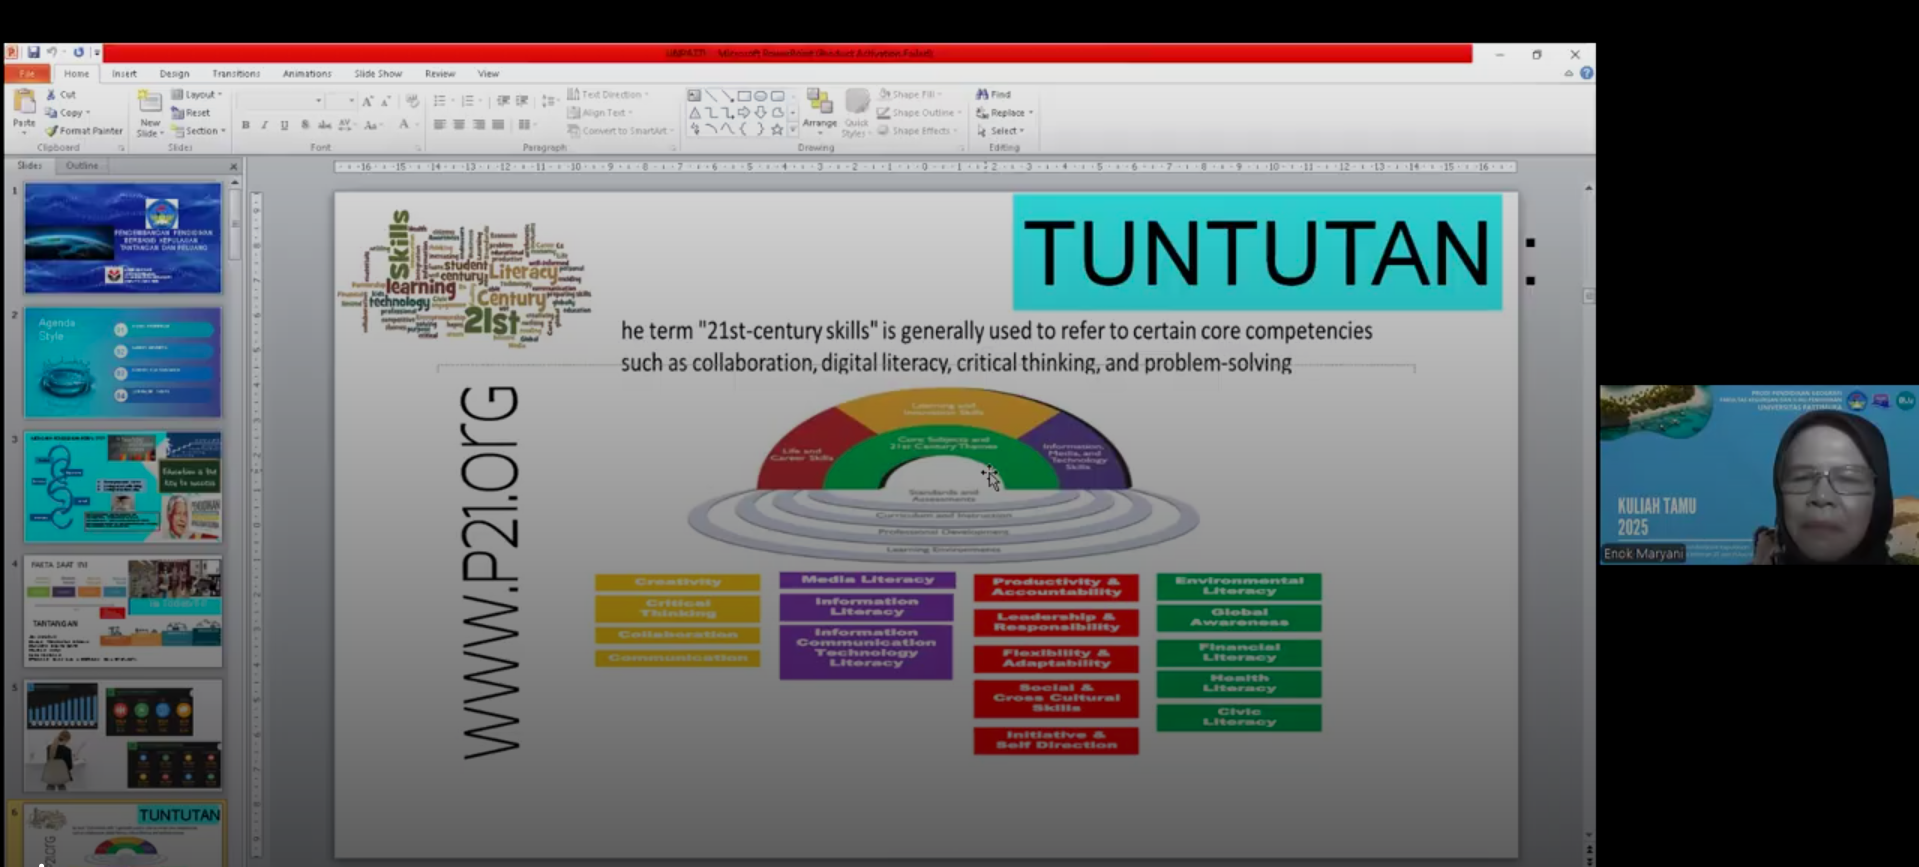Click the Find binoculars icon
The width and height of the screenshot is (1919, 867).
982,94
